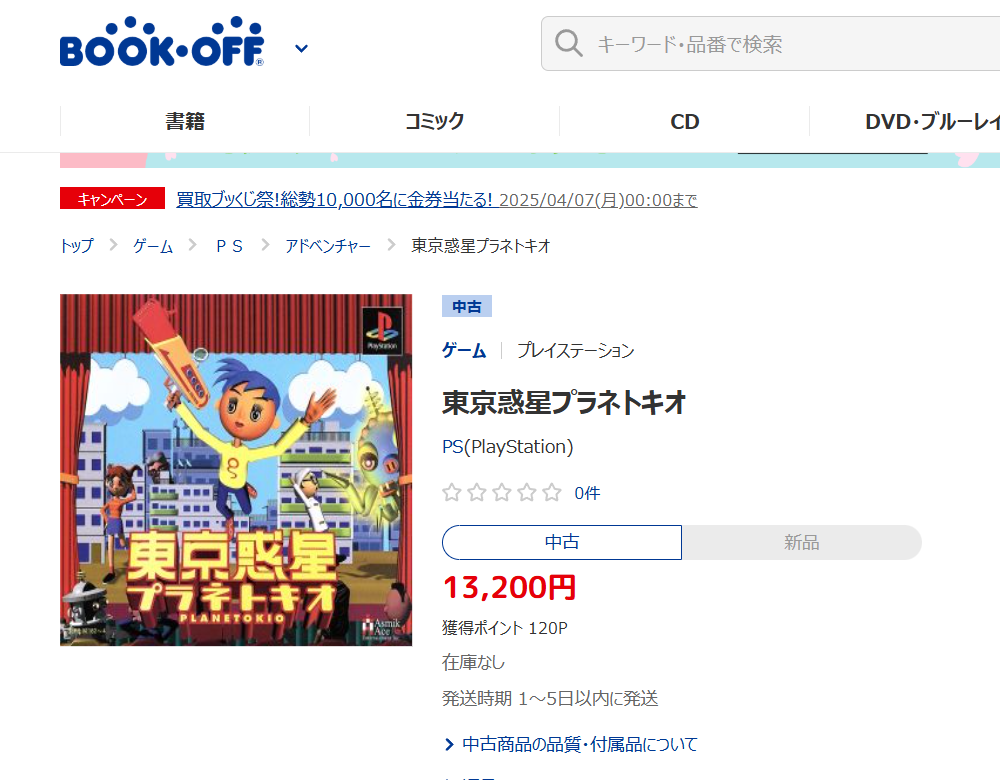This screenshot has width=1000, height=780.
Task: Select the 中古 condition toggle
Action: pos(562,542)
